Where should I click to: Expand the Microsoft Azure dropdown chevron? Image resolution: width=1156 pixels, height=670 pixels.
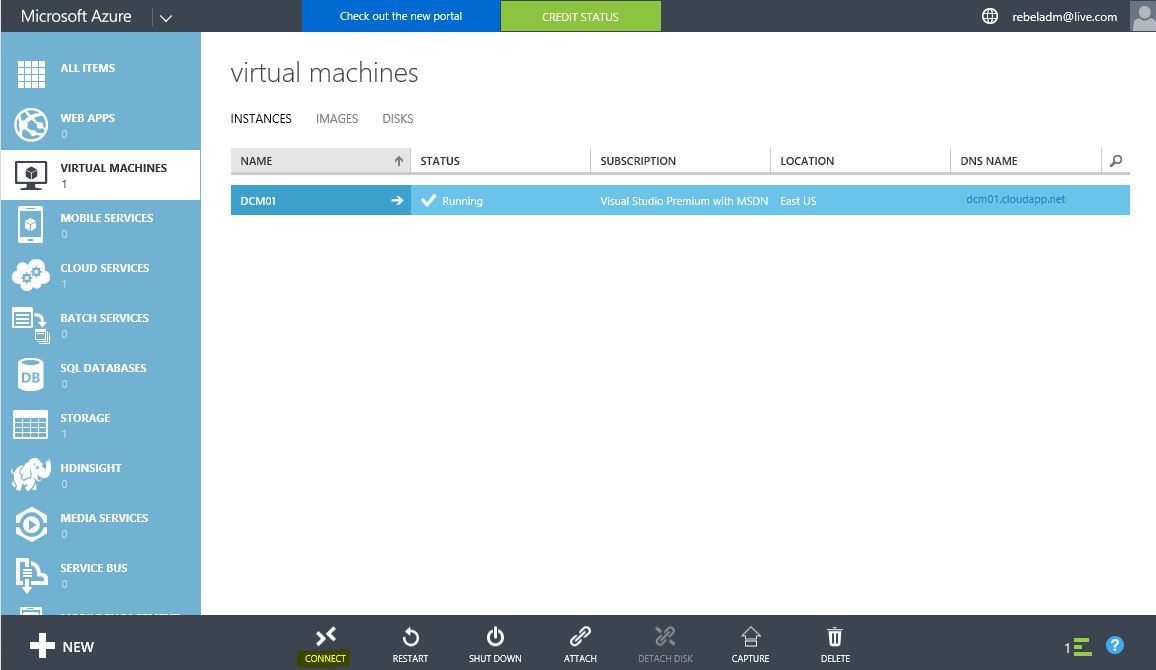(166, 17)
